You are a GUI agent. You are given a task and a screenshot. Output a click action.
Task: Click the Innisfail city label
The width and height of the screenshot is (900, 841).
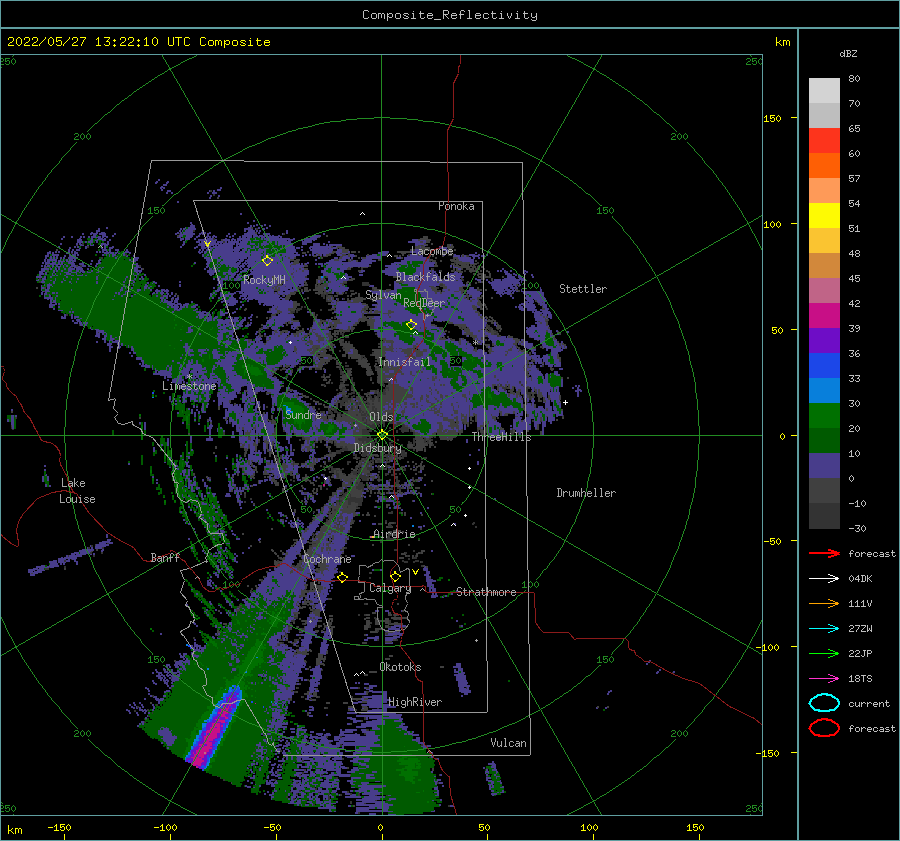404,362
